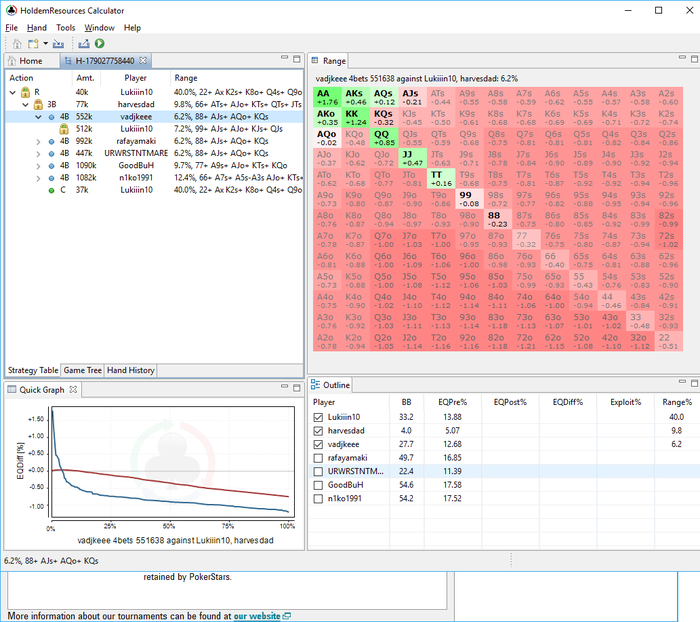Click the chart export icon in the toolbar
This screenshot has width=700, height=622.
[x=84, y=44]
